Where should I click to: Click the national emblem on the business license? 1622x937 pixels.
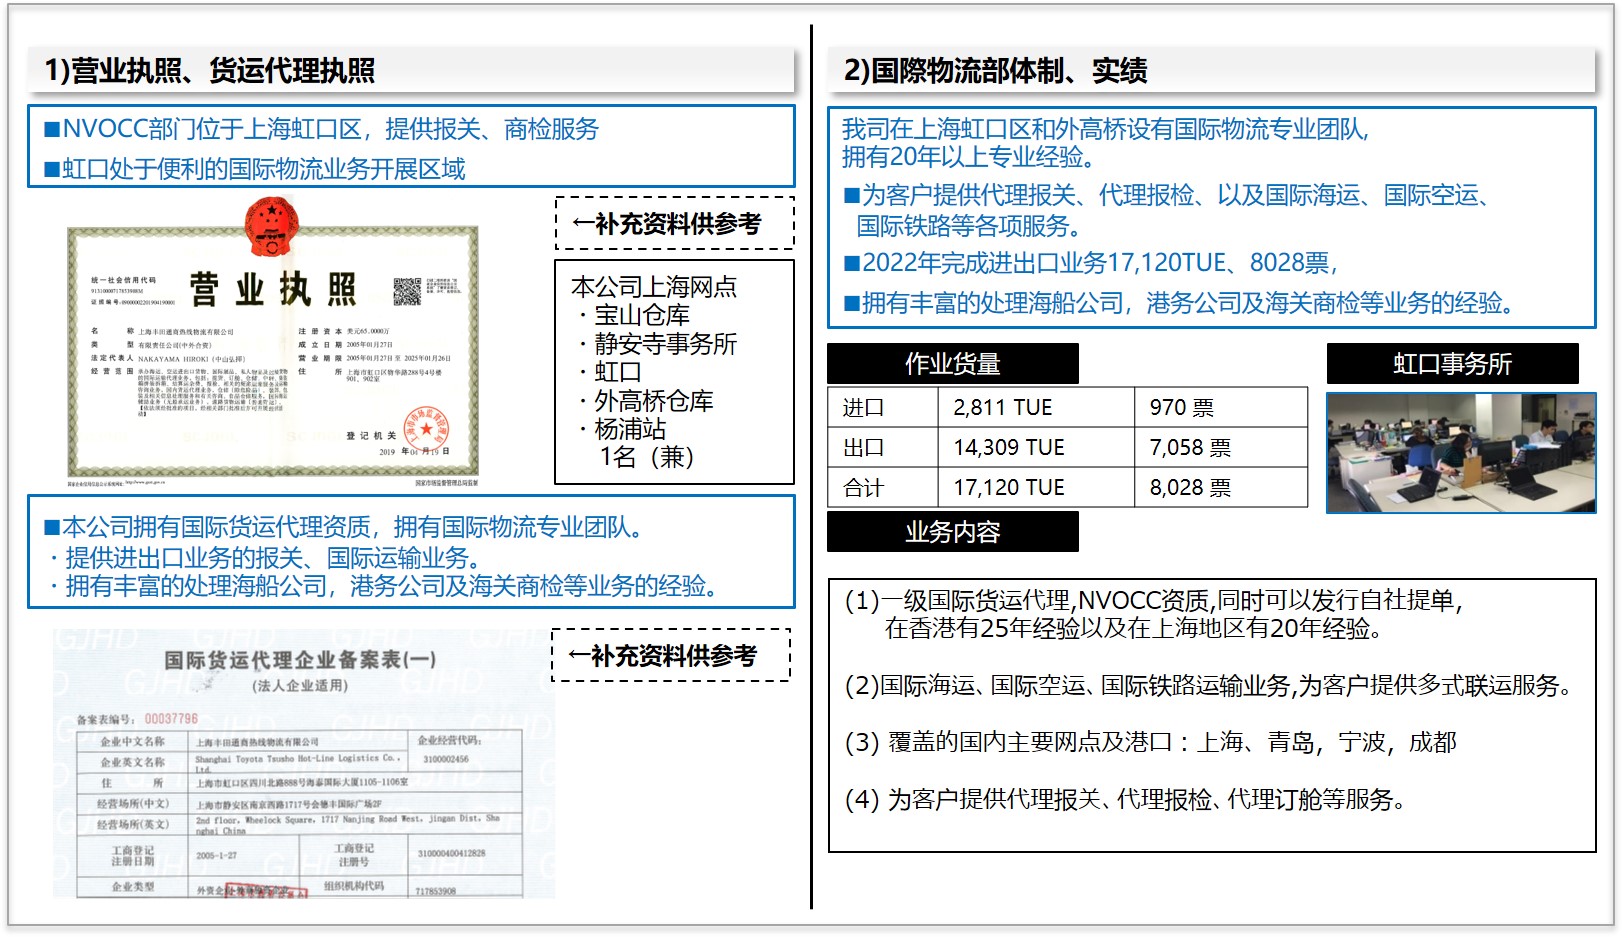point(272,225)
